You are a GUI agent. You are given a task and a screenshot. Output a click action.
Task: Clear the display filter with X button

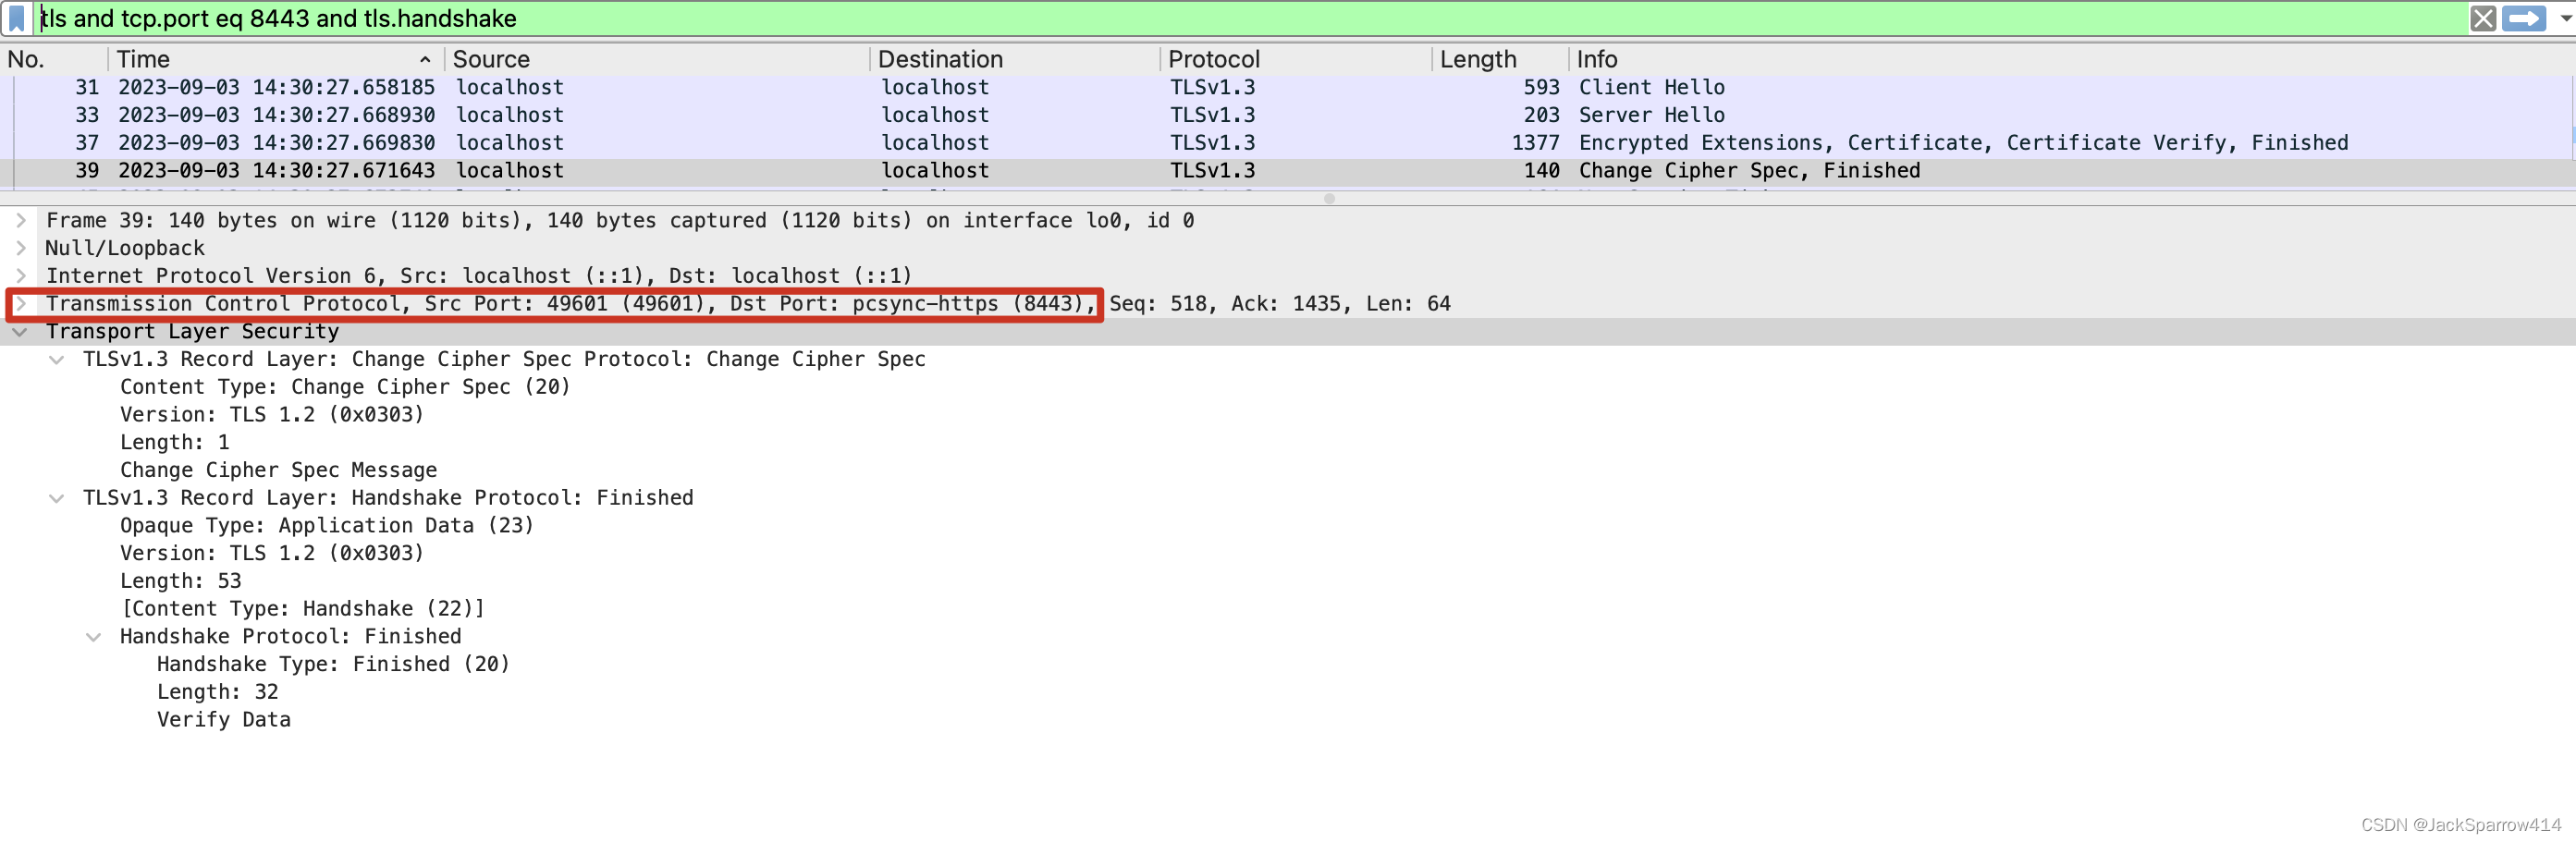tap(2483, 19)
